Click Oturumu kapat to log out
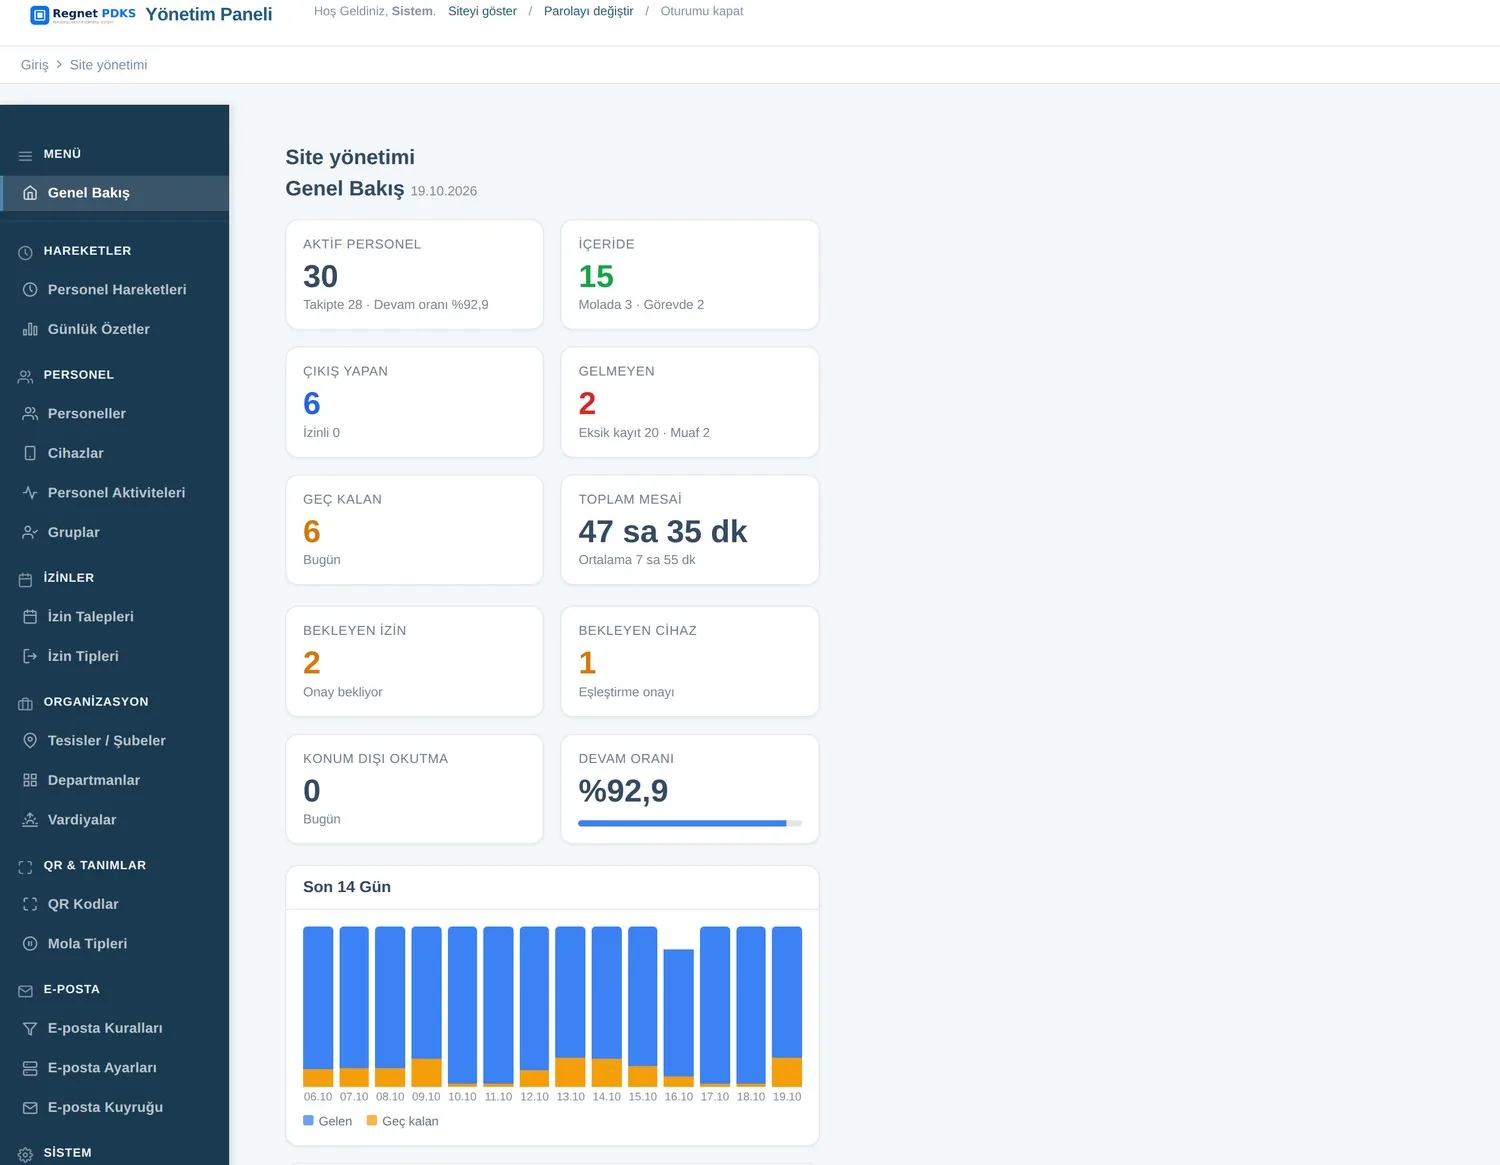The height and width of the screenshot is (1165, 1500). [x=702, y=11]
